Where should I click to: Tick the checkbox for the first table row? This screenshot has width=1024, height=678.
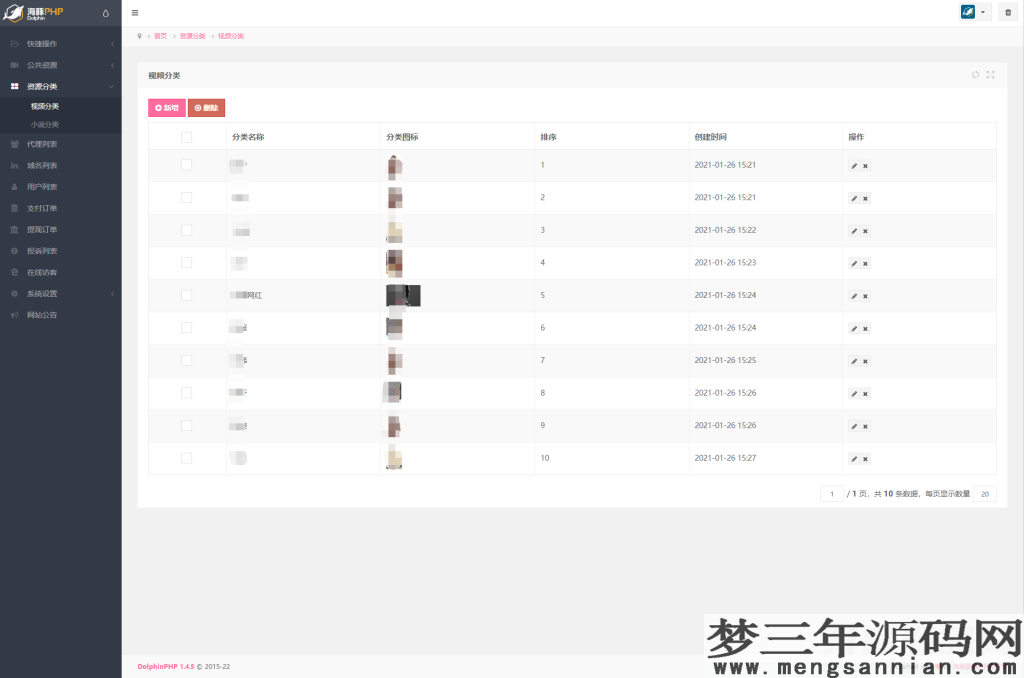pyautogui.click(x=185, y=165)
